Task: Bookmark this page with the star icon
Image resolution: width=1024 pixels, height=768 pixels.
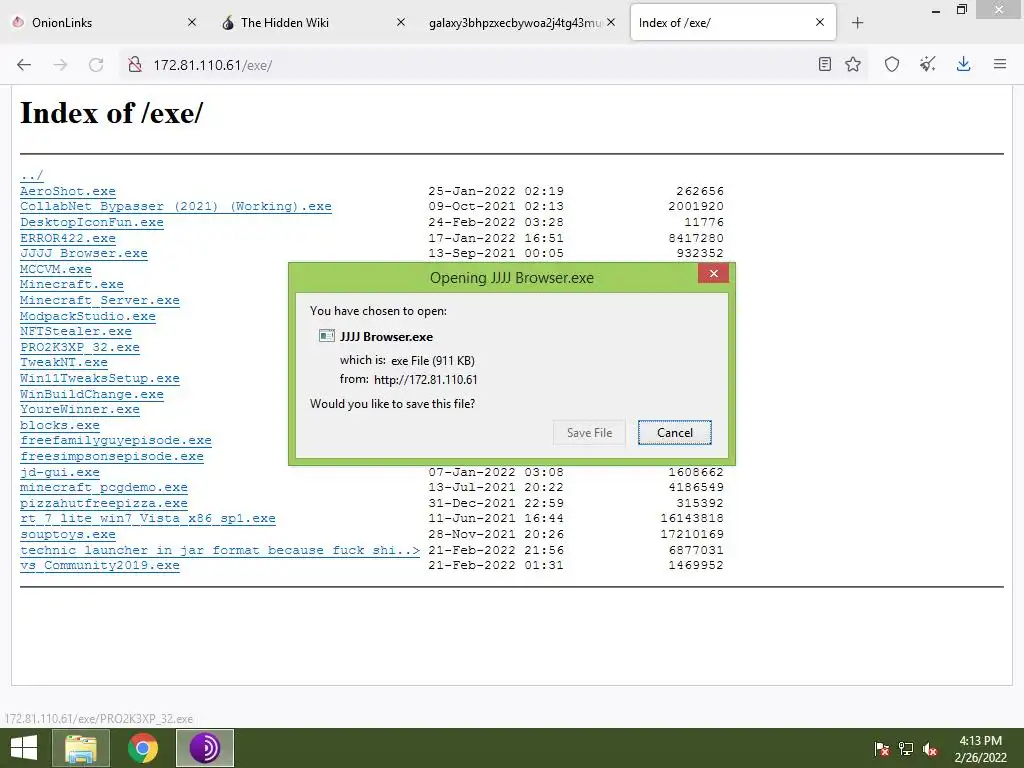Action: (853, 64)
